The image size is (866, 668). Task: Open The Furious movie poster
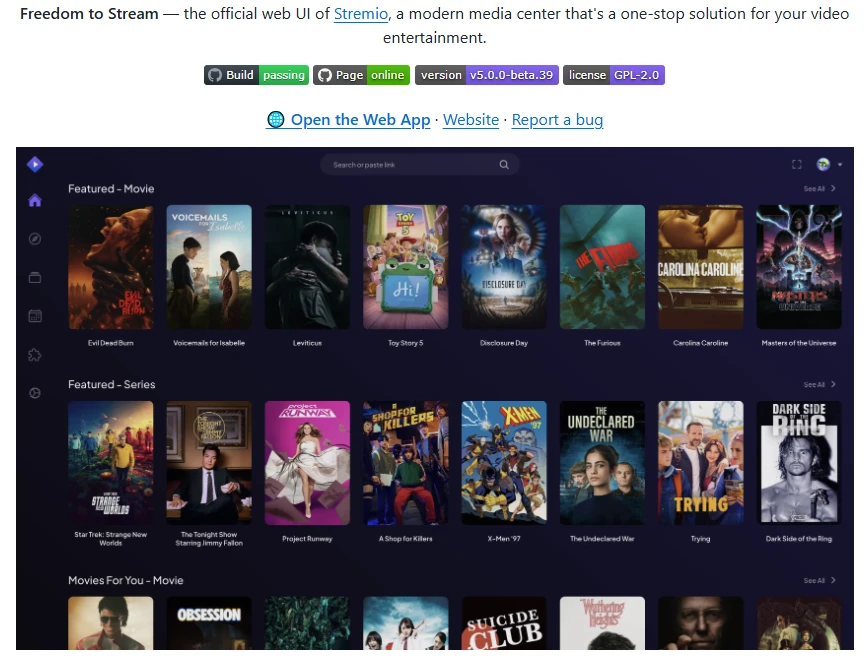coord(602,267)
